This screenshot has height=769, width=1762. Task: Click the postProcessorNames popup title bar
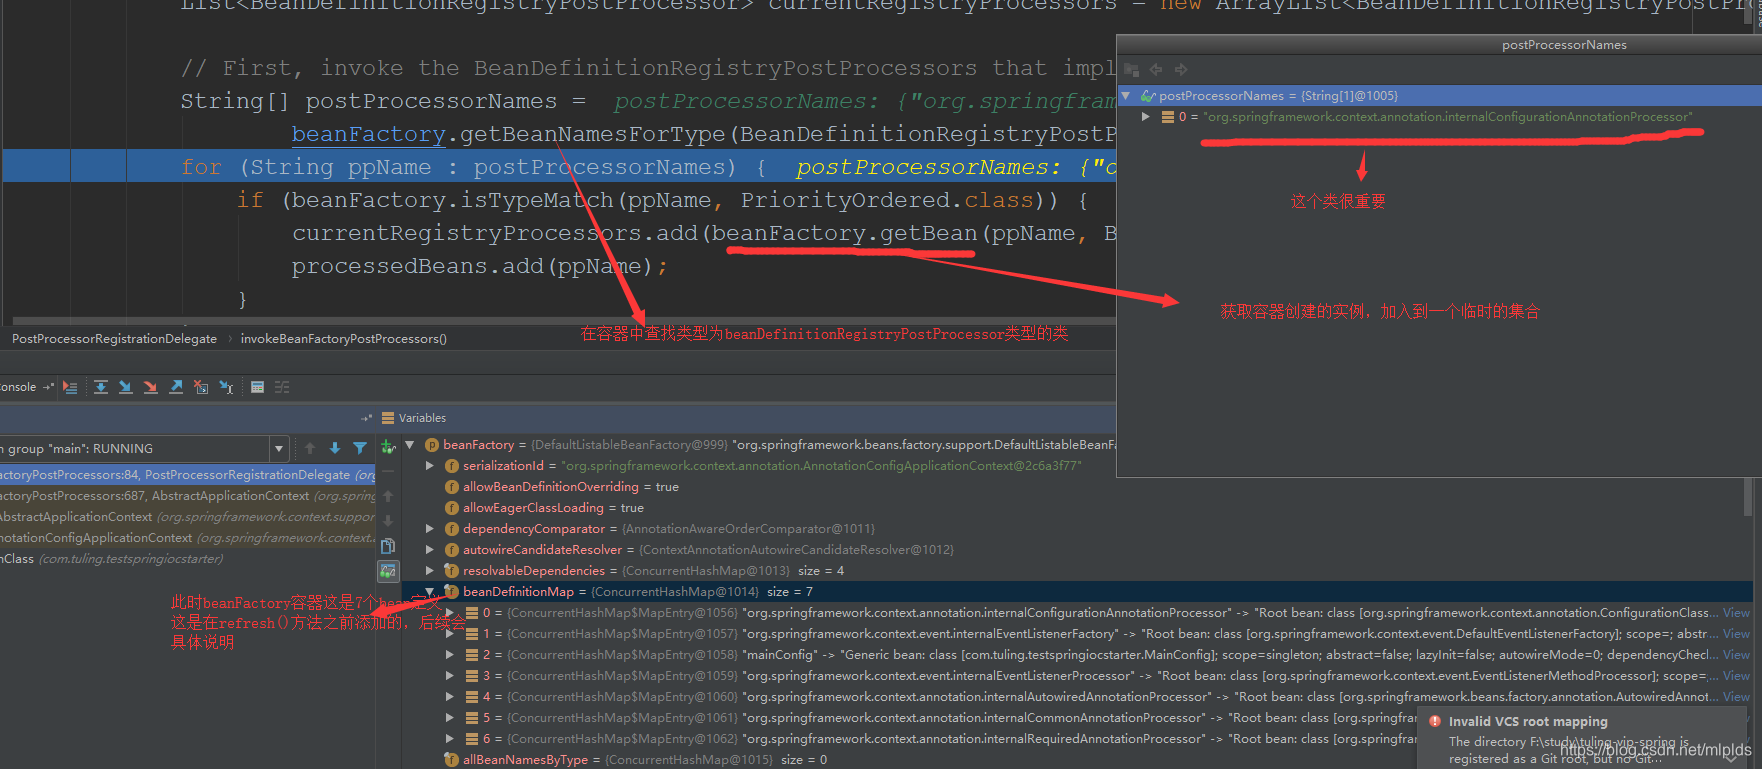click(1438, 45)
